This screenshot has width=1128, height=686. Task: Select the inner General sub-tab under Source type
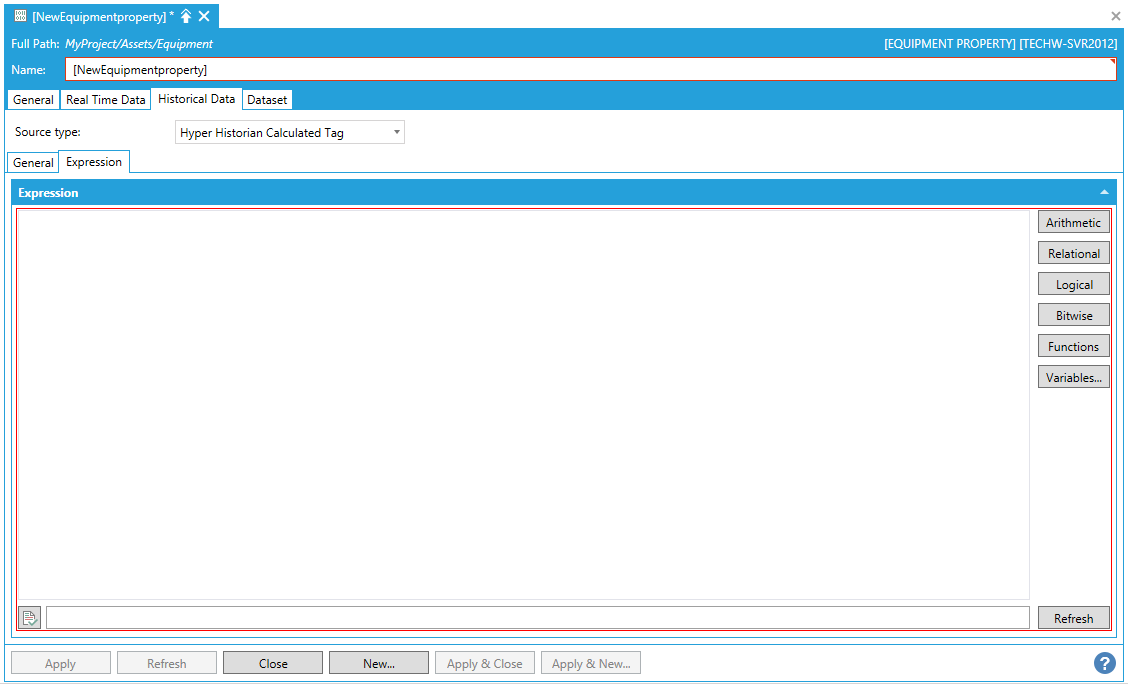click(x=33, y=162)
